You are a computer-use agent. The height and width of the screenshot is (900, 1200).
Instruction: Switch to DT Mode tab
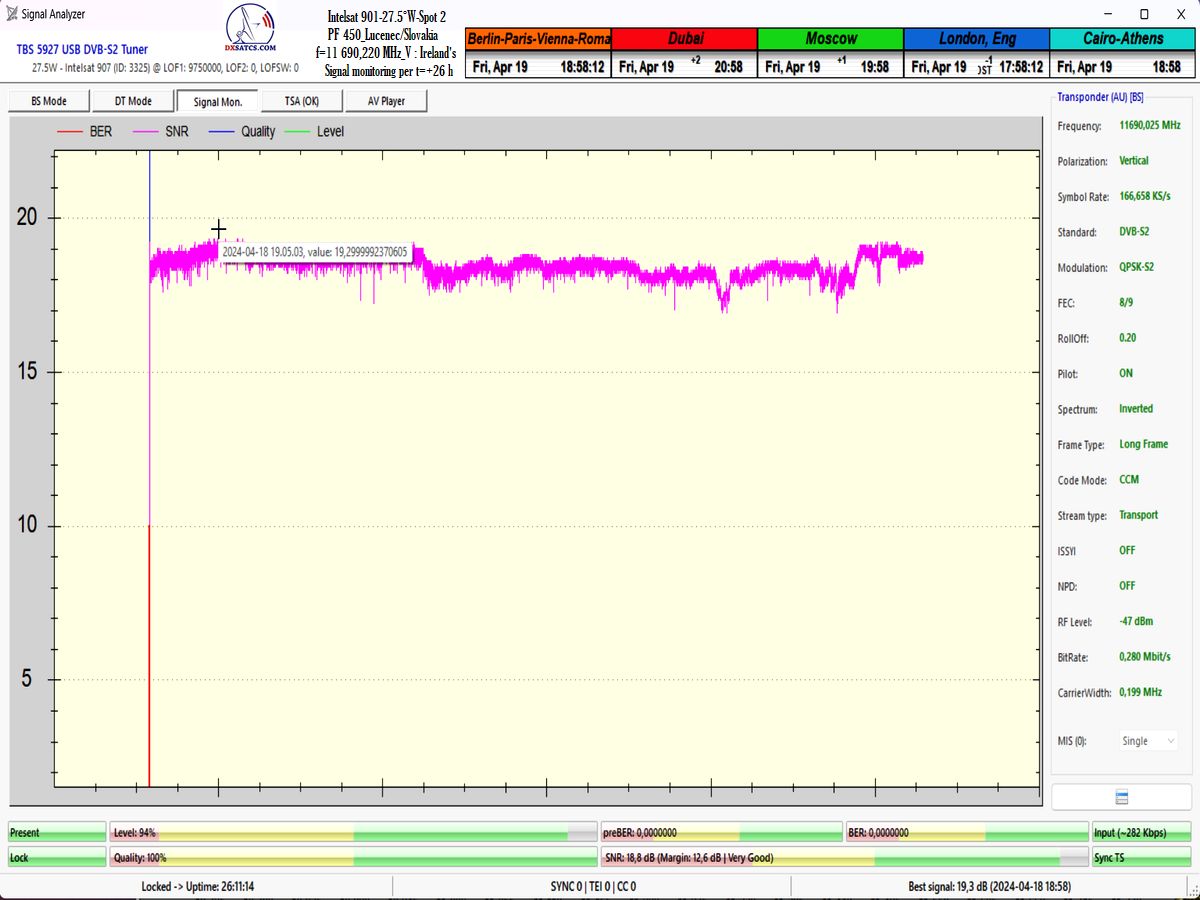[133, 101]
